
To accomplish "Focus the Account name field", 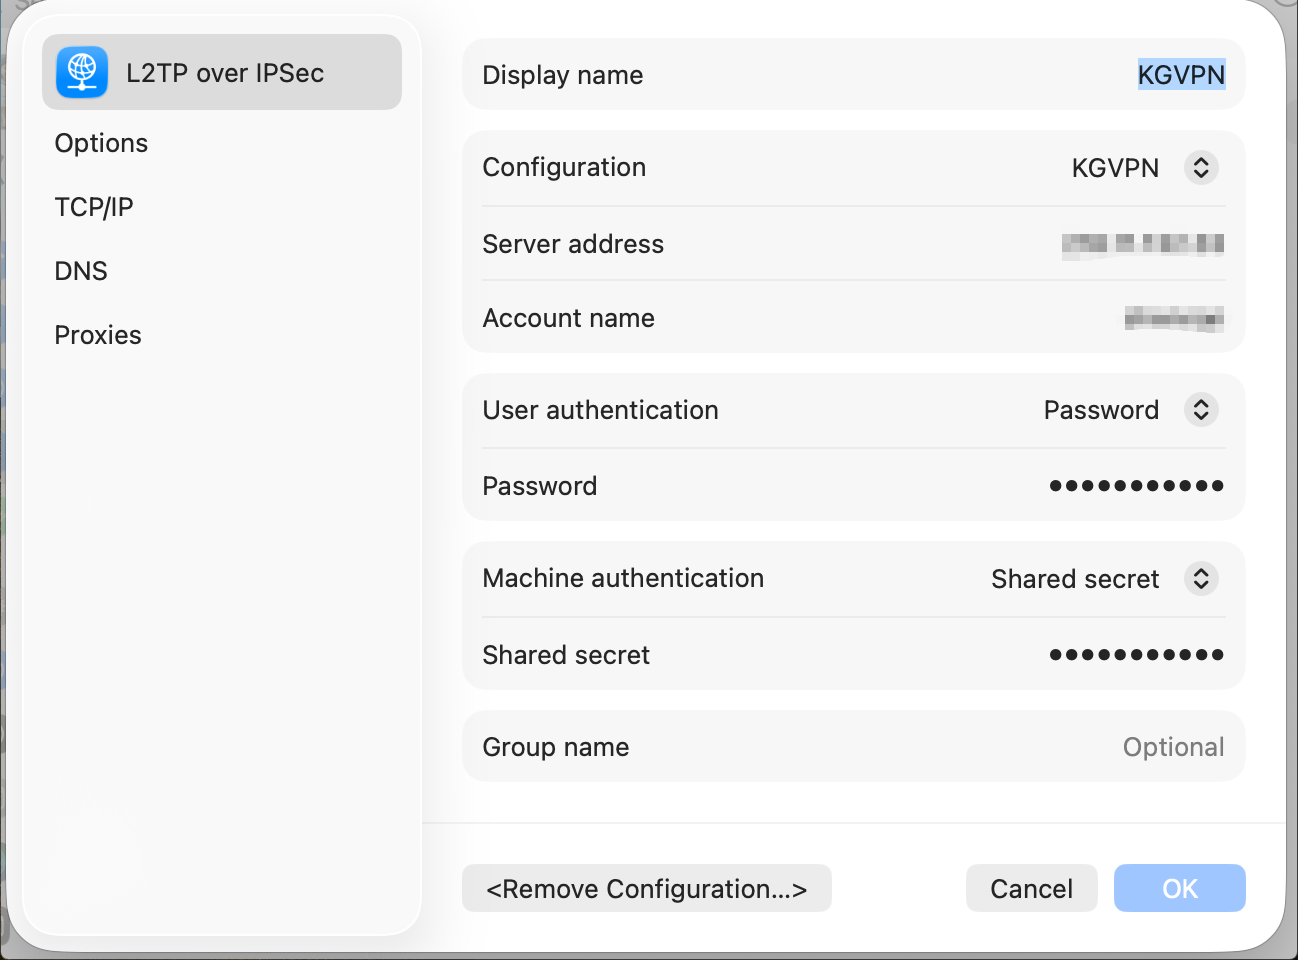I will coord(1173,319).
